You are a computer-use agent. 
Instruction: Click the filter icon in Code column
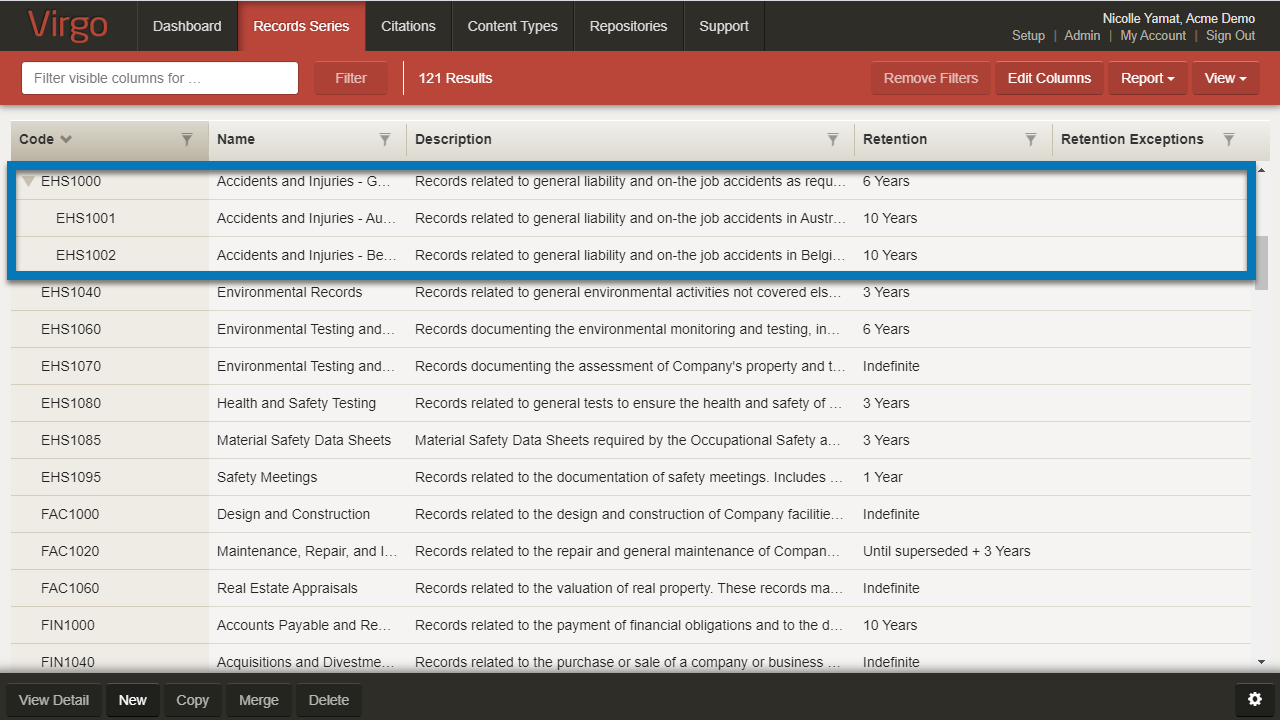(187, 140)
